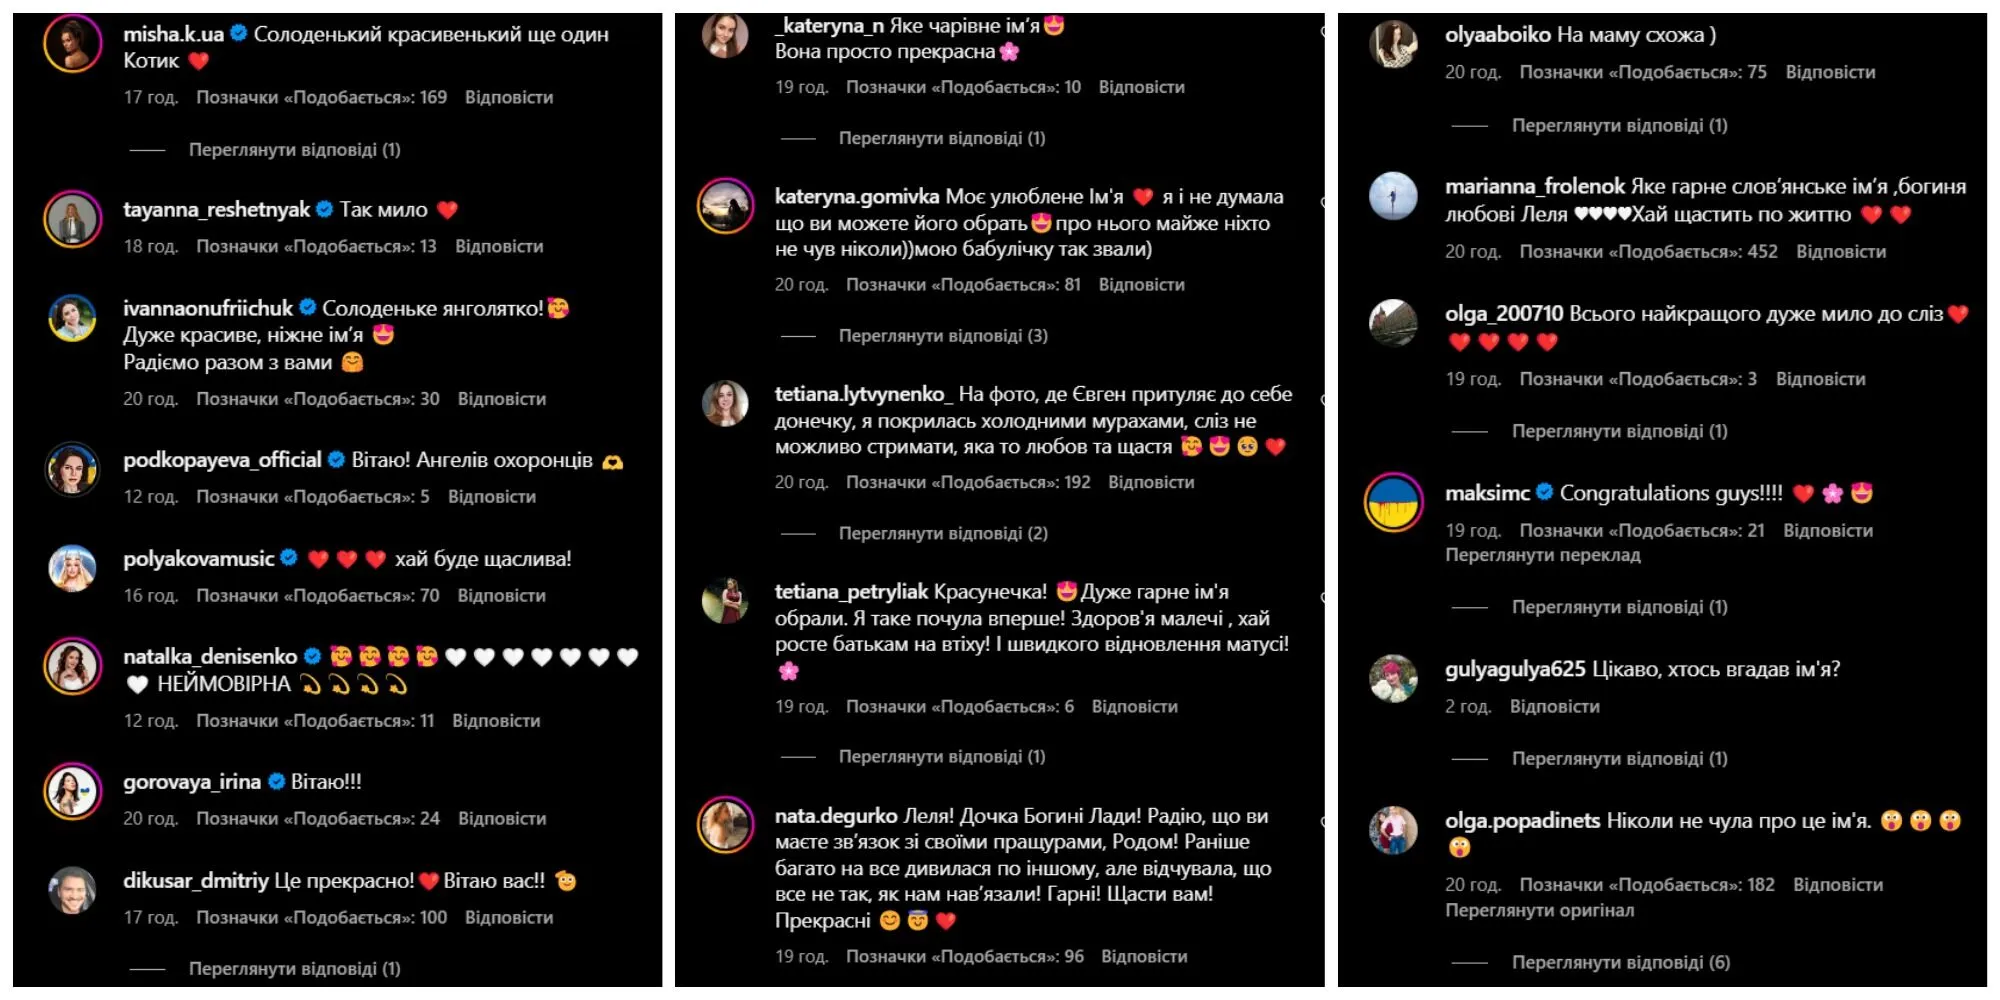Open podkopayeva_official profile picture

tap(73, 470)
